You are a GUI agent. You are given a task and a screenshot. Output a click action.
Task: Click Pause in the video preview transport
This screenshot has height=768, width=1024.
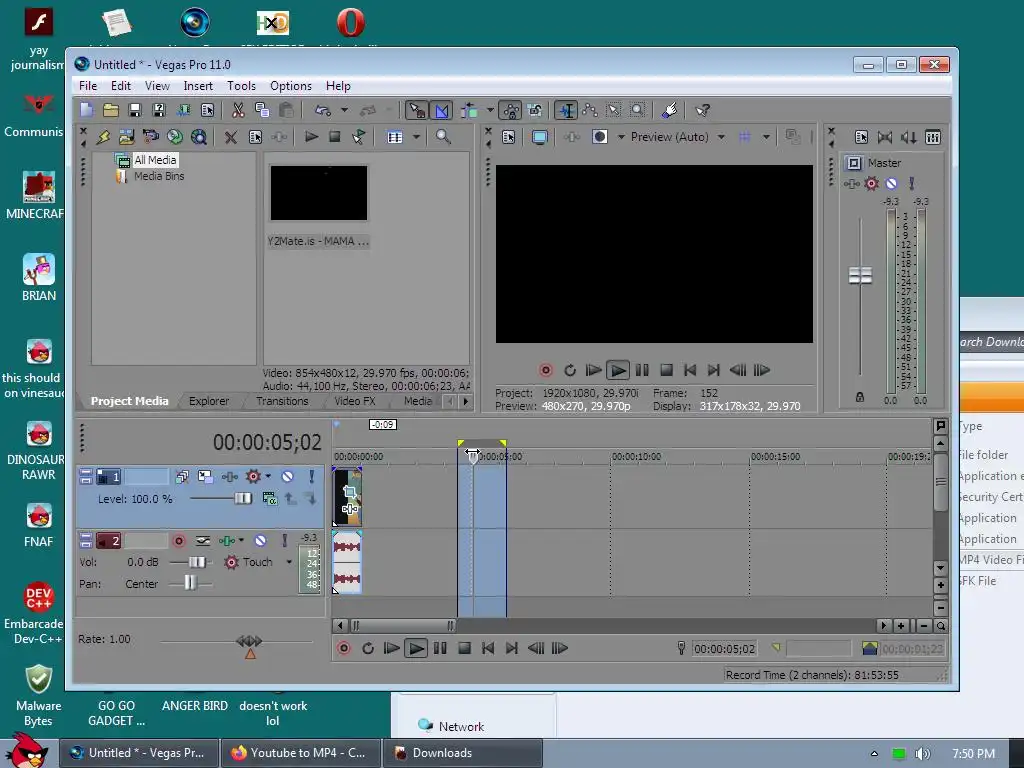point(642,370)
